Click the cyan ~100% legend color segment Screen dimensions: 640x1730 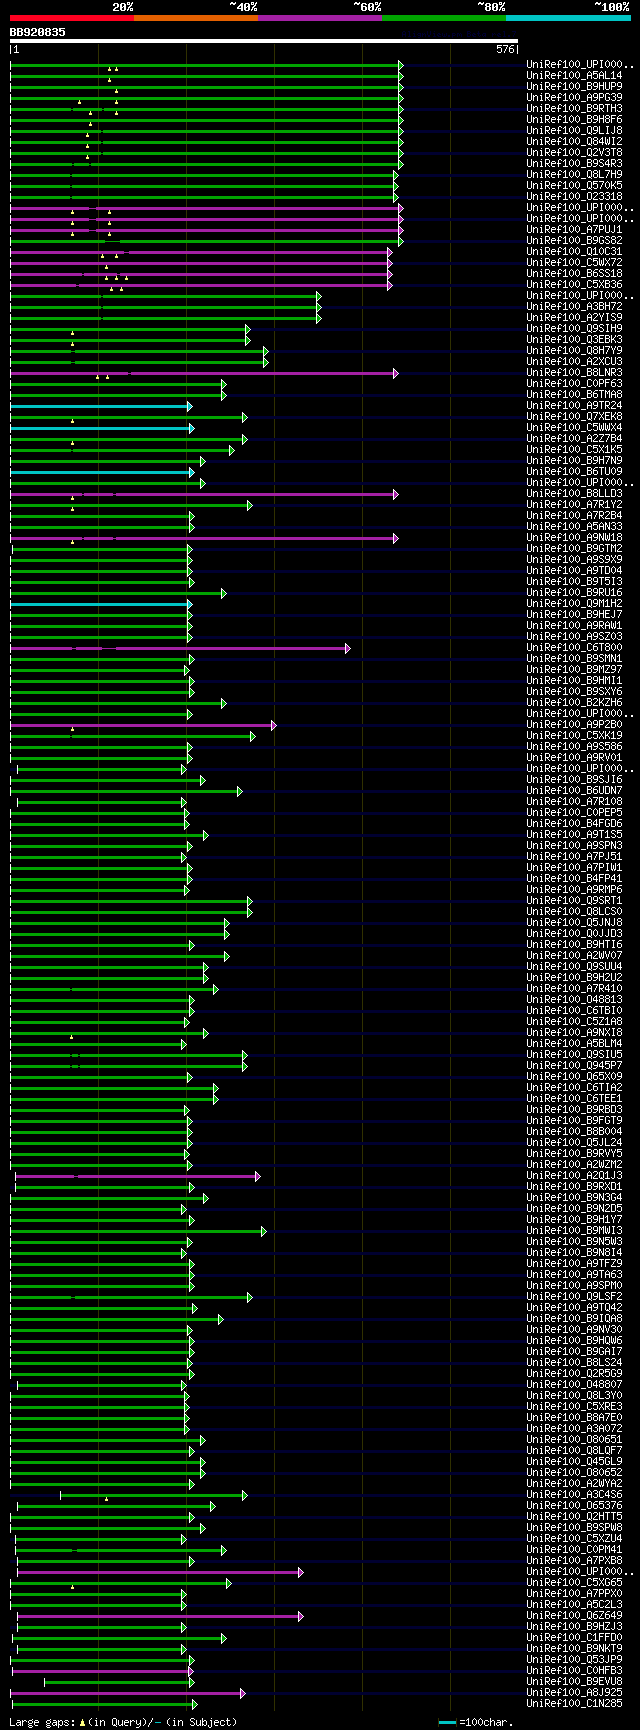pyautogui.click(x=567, y=18)
